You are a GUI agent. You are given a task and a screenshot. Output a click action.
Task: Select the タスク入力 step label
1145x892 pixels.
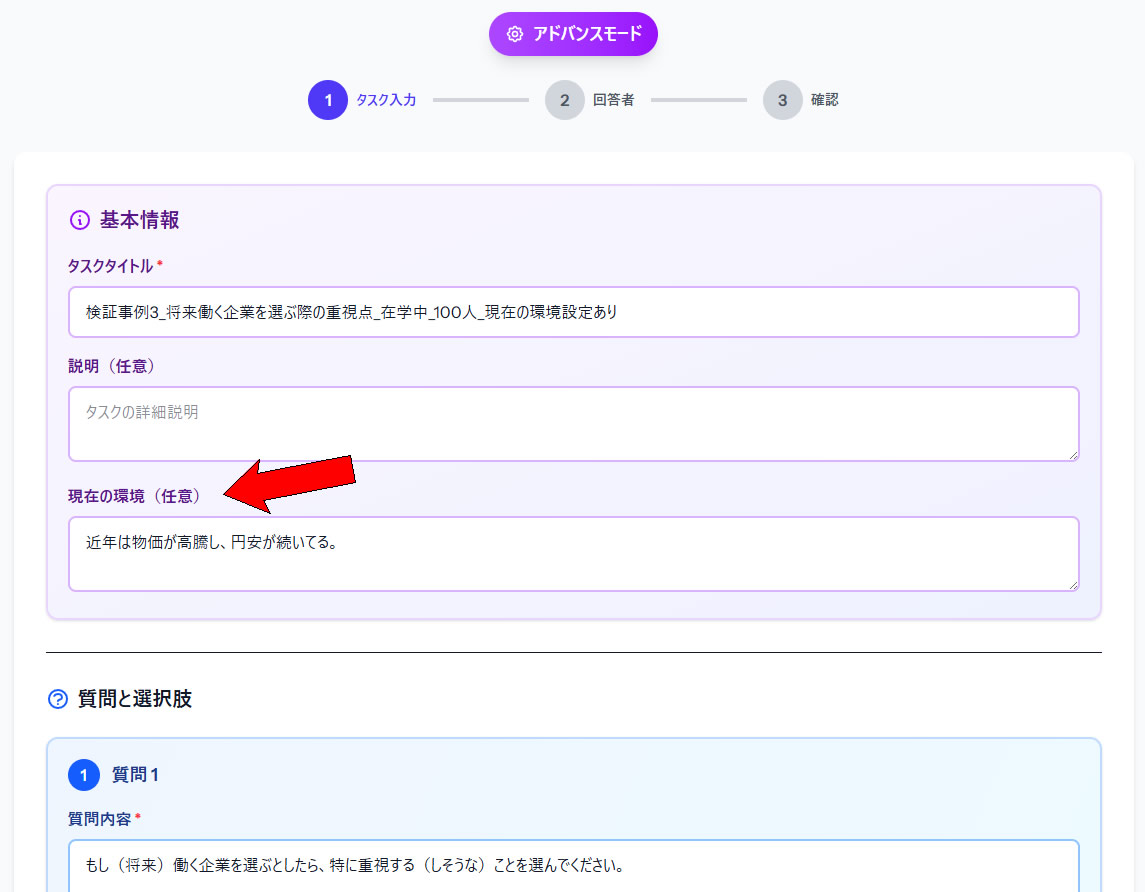point(385,100)
